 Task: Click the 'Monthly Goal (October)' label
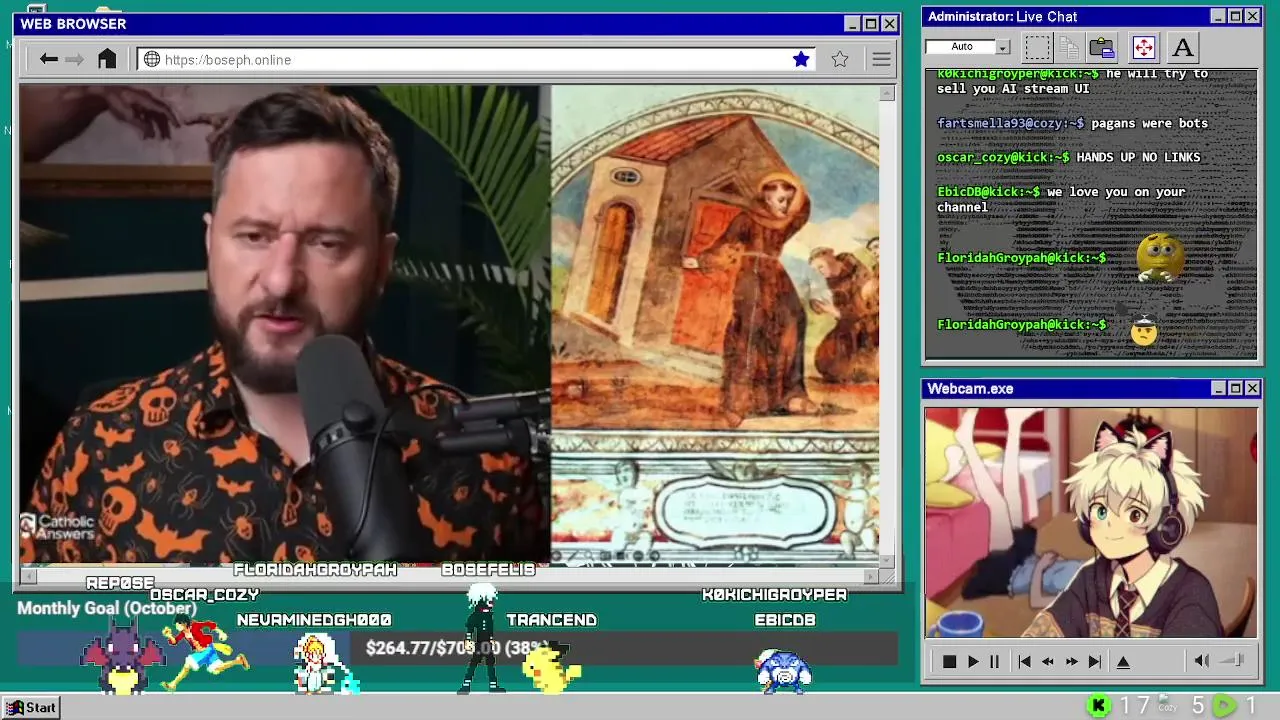pos(107,608)
